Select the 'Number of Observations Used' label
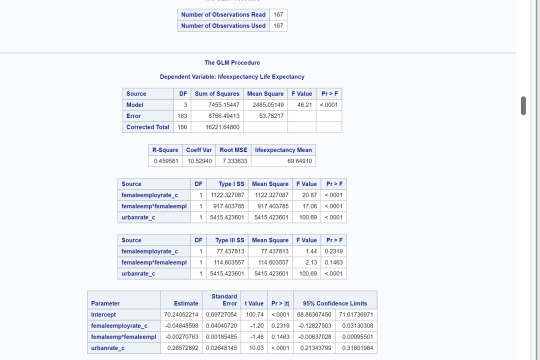This screenshot has width=540, height=360. pos(223,26)
